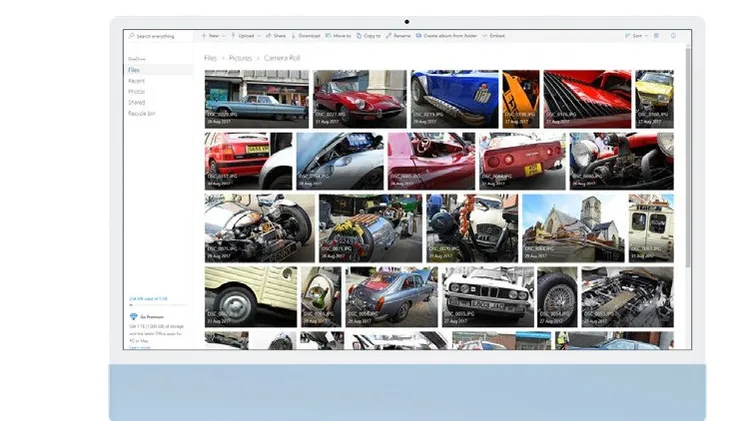Click the storage used of 5 GB link
This screenshot has height=421, width=750.
148,299
